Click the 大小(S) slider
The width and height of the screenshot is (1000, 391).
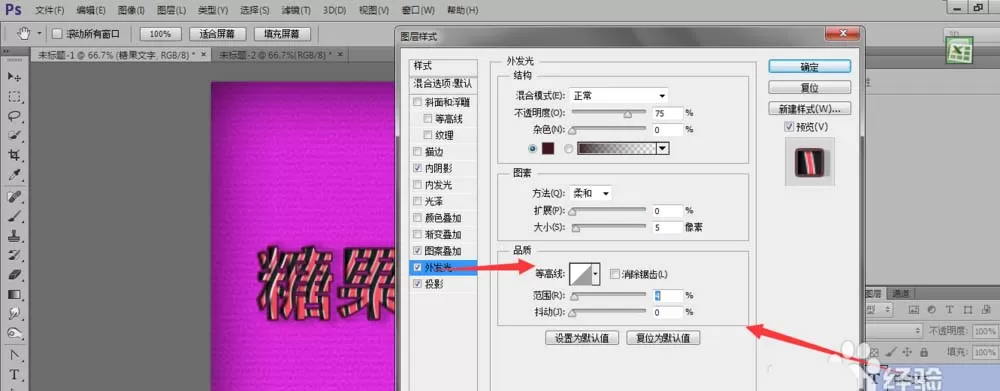click(608, 227)
